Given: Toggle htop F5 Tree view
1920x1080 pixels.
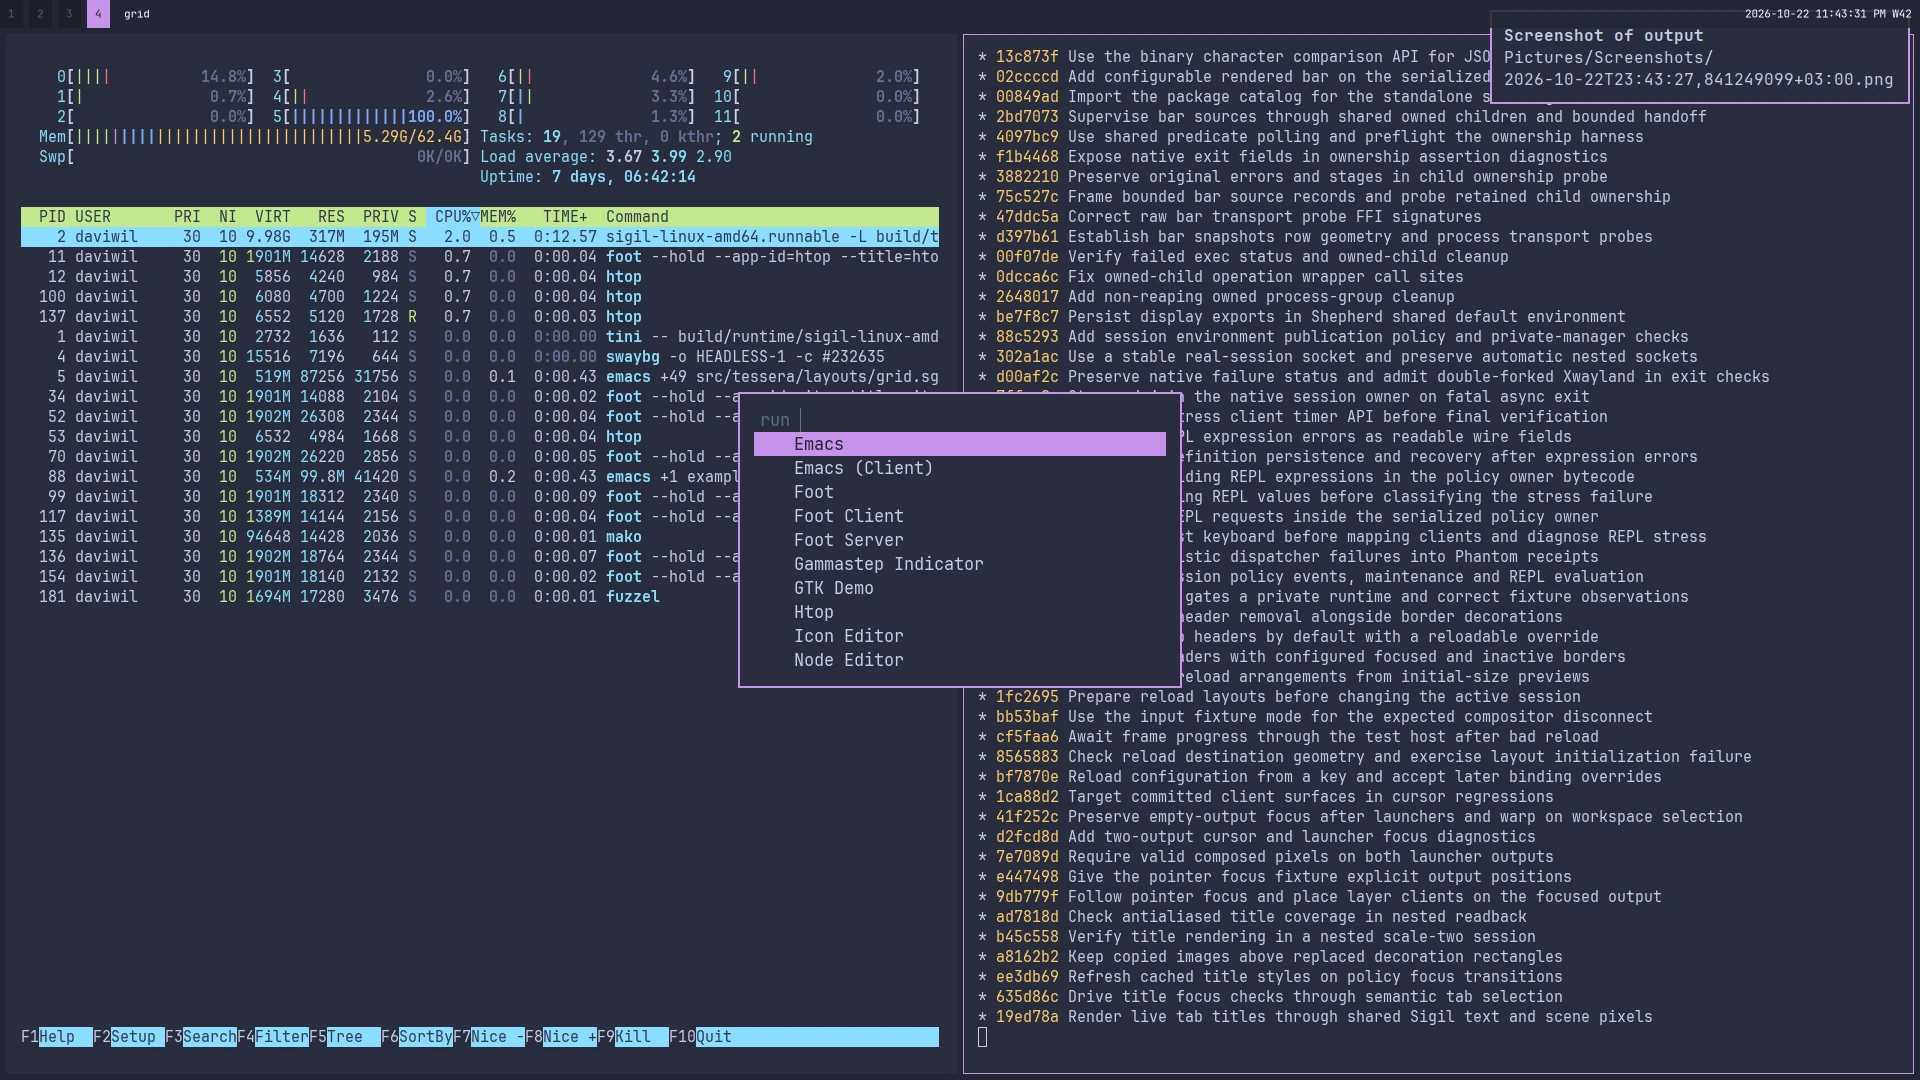Looking at the screenshot, I should (x=345, y=1037).
